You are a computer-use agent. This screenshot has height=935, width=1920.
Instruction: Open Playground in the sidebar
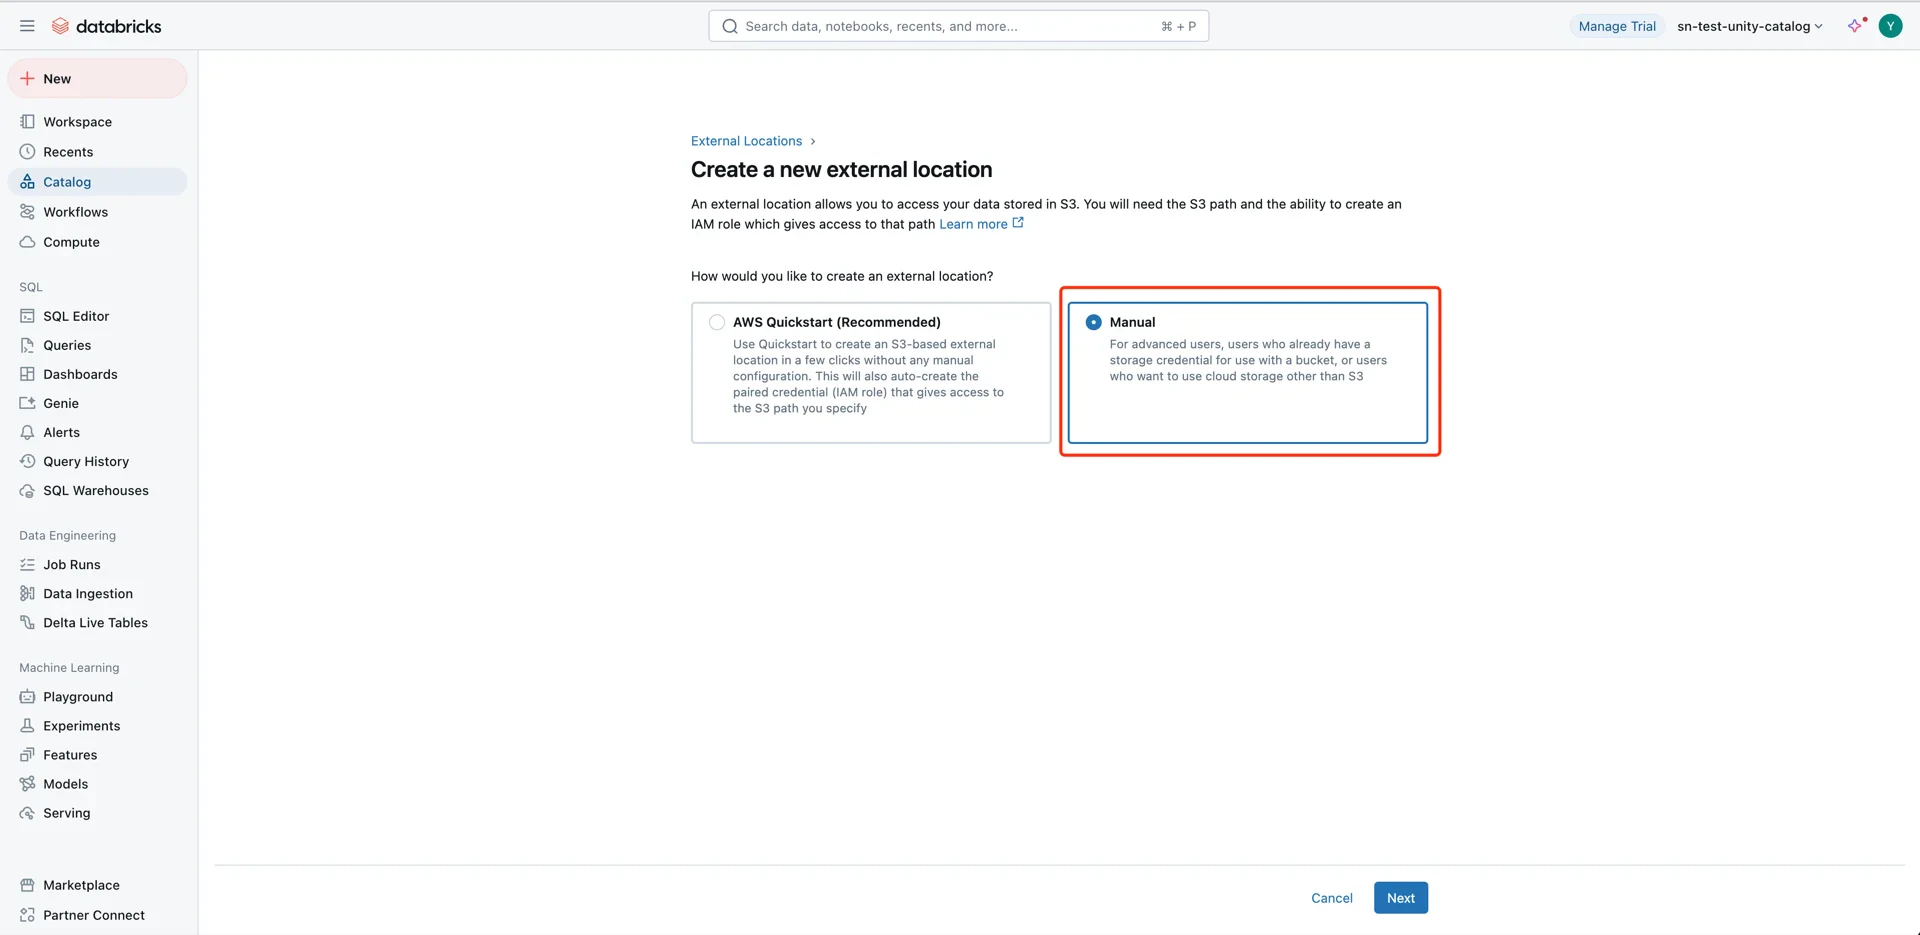pyautogui.click(x=97, y=696)
